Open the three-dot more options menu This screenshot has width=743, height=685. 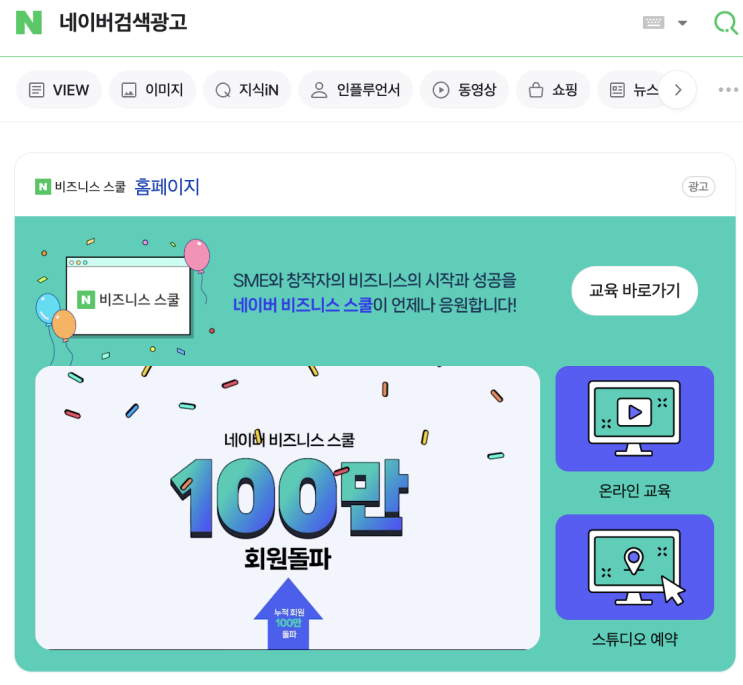click(x=728, y=90)
